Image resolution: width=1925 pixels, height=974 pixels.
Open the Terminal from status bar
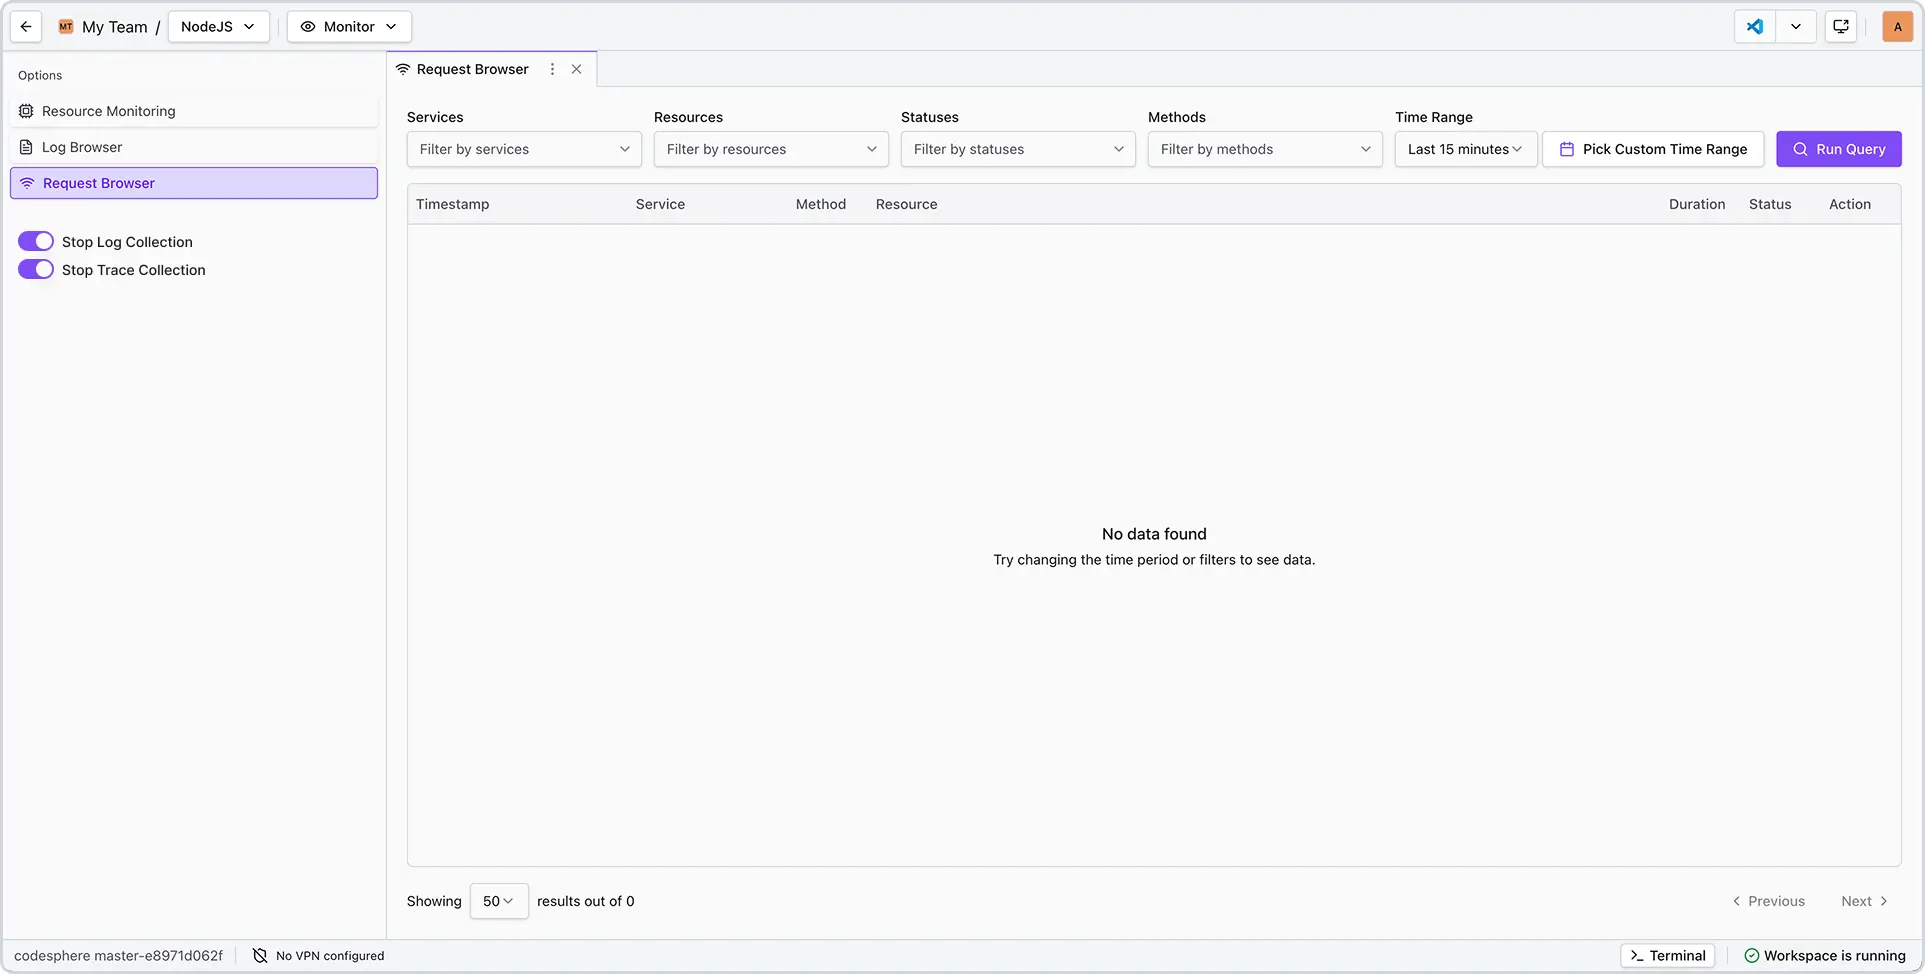pos(1668,956)
